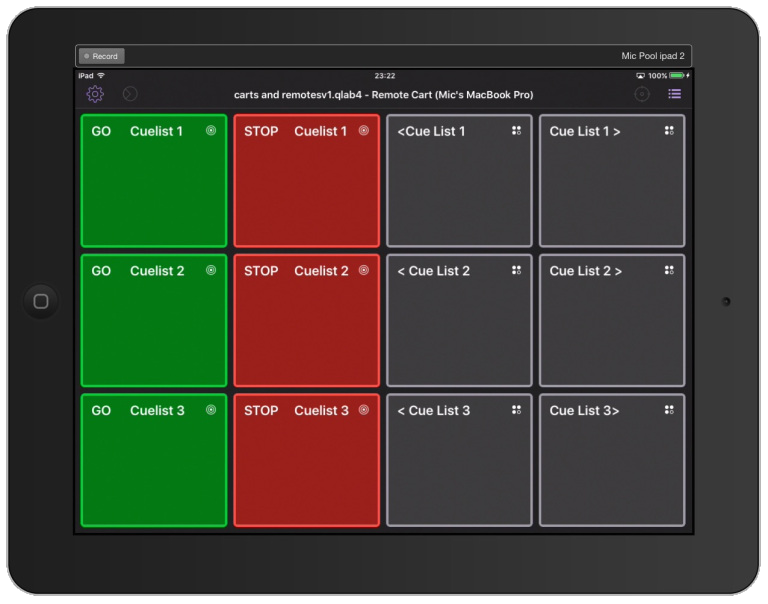The width and height of the screenshot is (768, 604).
Task: Start the GO Cuelist 3 cart
Action: (x=154, y=460)
